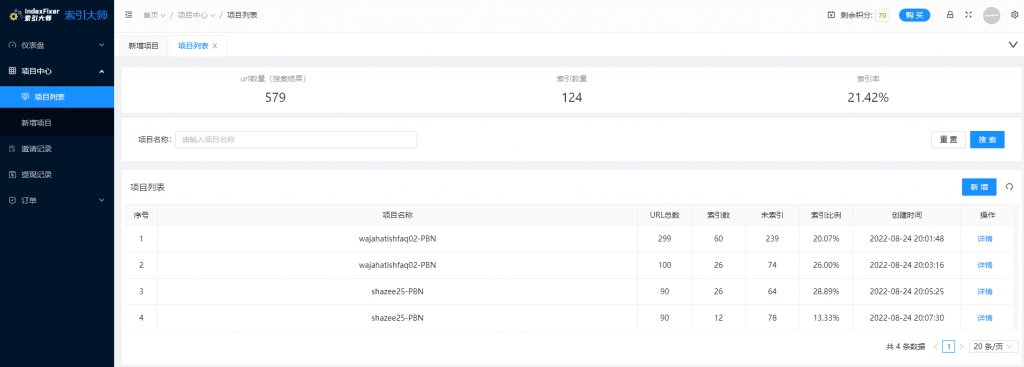Click wajahatishfaq02-PBN in row 1
This screenshot has height=367, width=1024.
click(398, 239)
